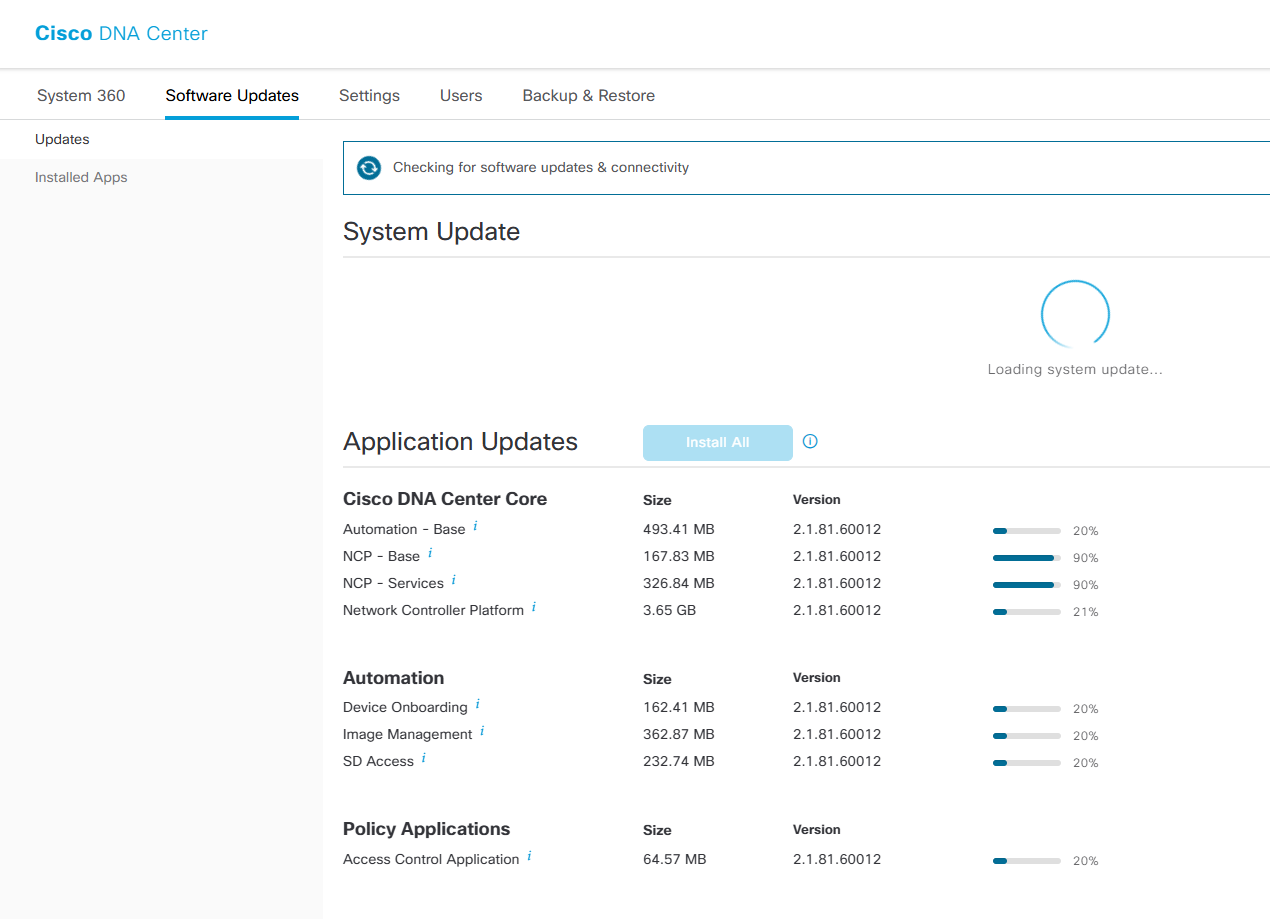
Task: Show info for SD Access
Action: pyautogui.click(x=423, y=759)
